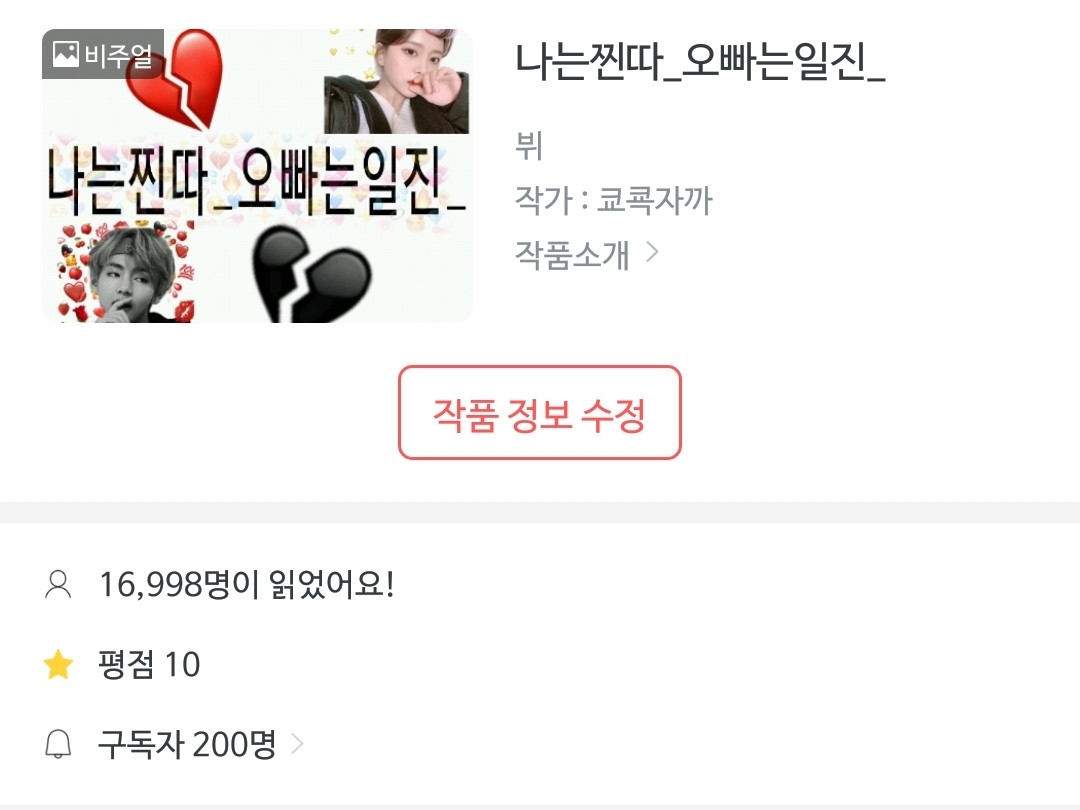Click the yellow star rating icon

click(x=59, y=665)
